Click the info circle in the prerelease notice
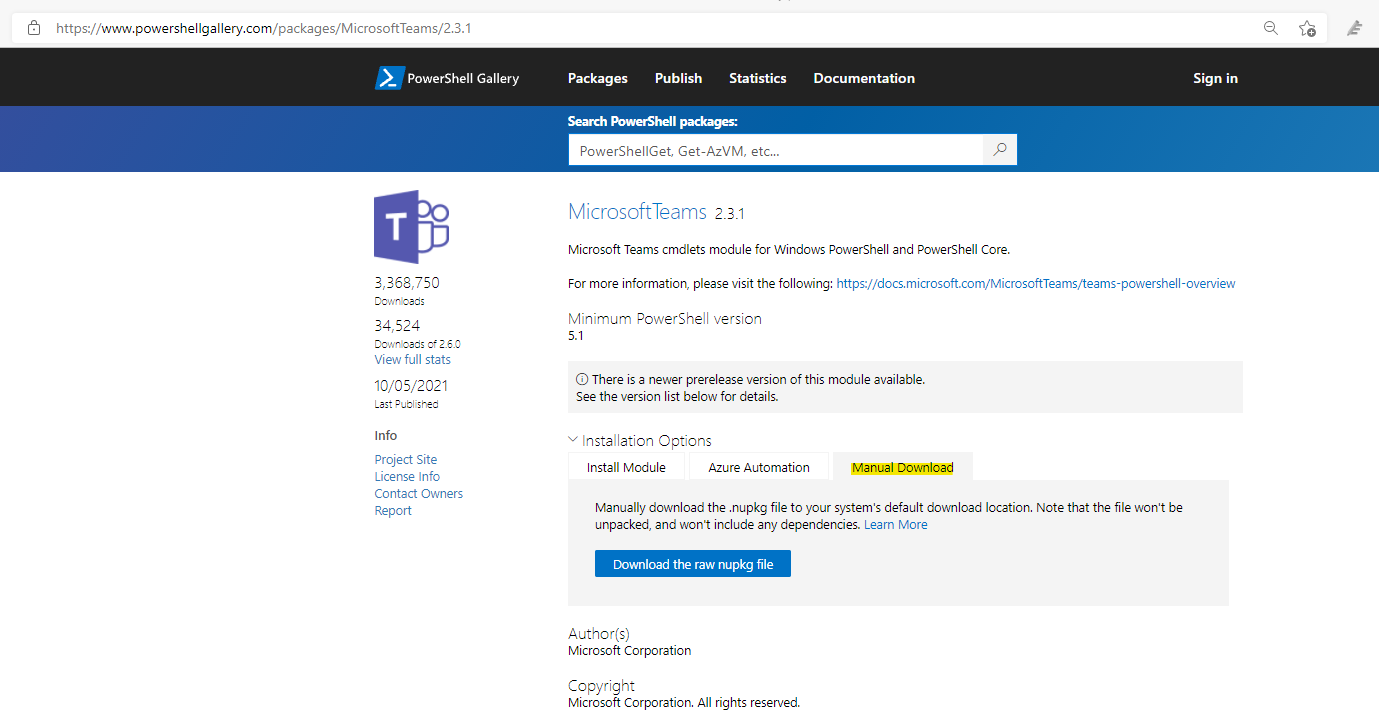Viewport: 1379px width, 719px height. (x=581, y=379)
